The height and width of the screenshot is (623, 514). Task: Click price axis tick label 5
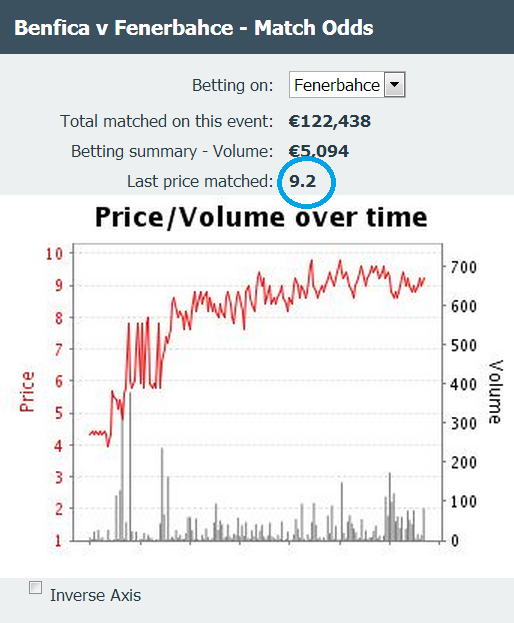[x=59, y=413]
